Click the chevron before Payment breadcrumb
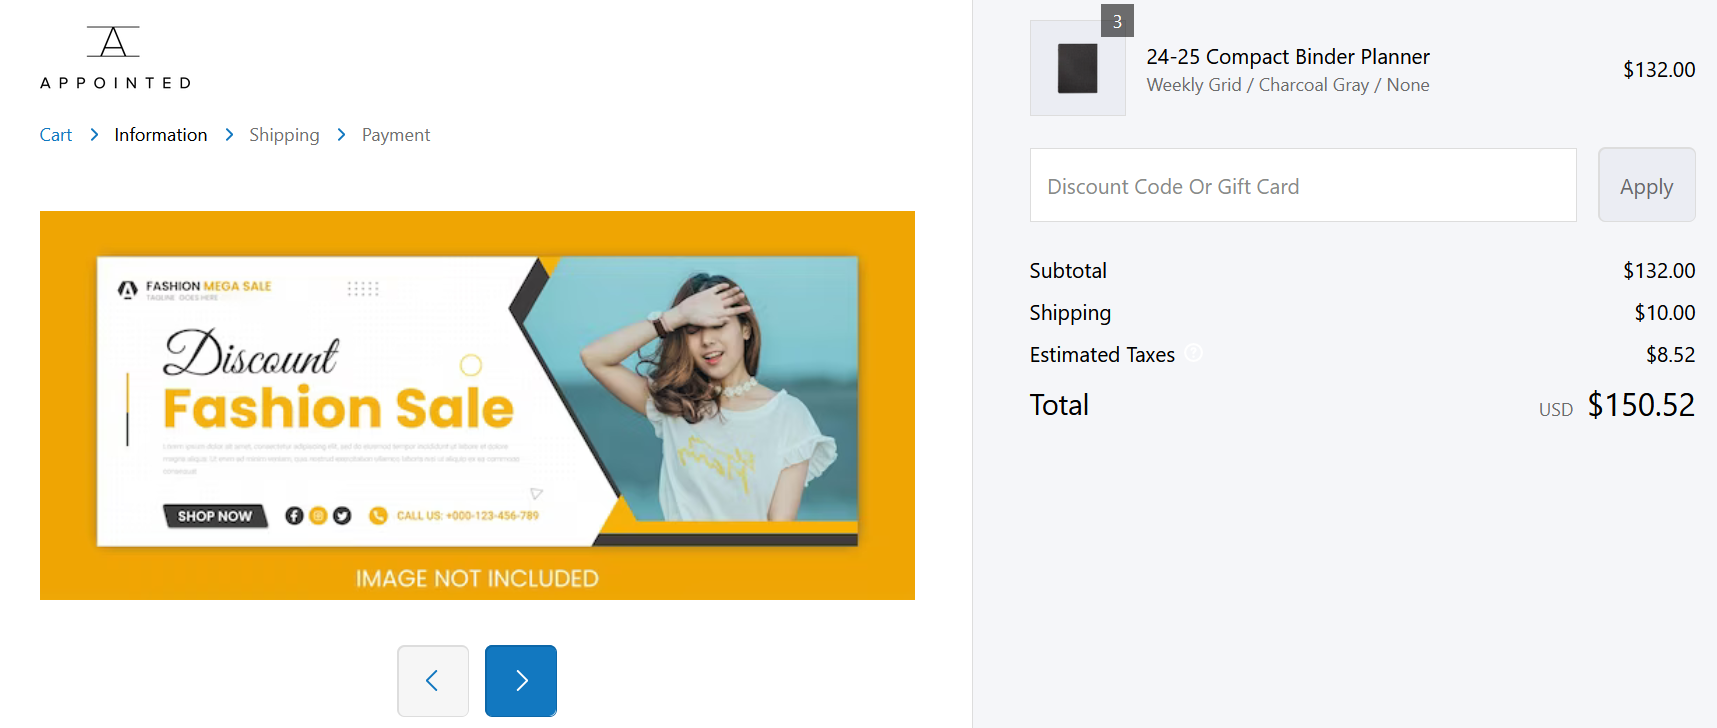 coord(341,135)
